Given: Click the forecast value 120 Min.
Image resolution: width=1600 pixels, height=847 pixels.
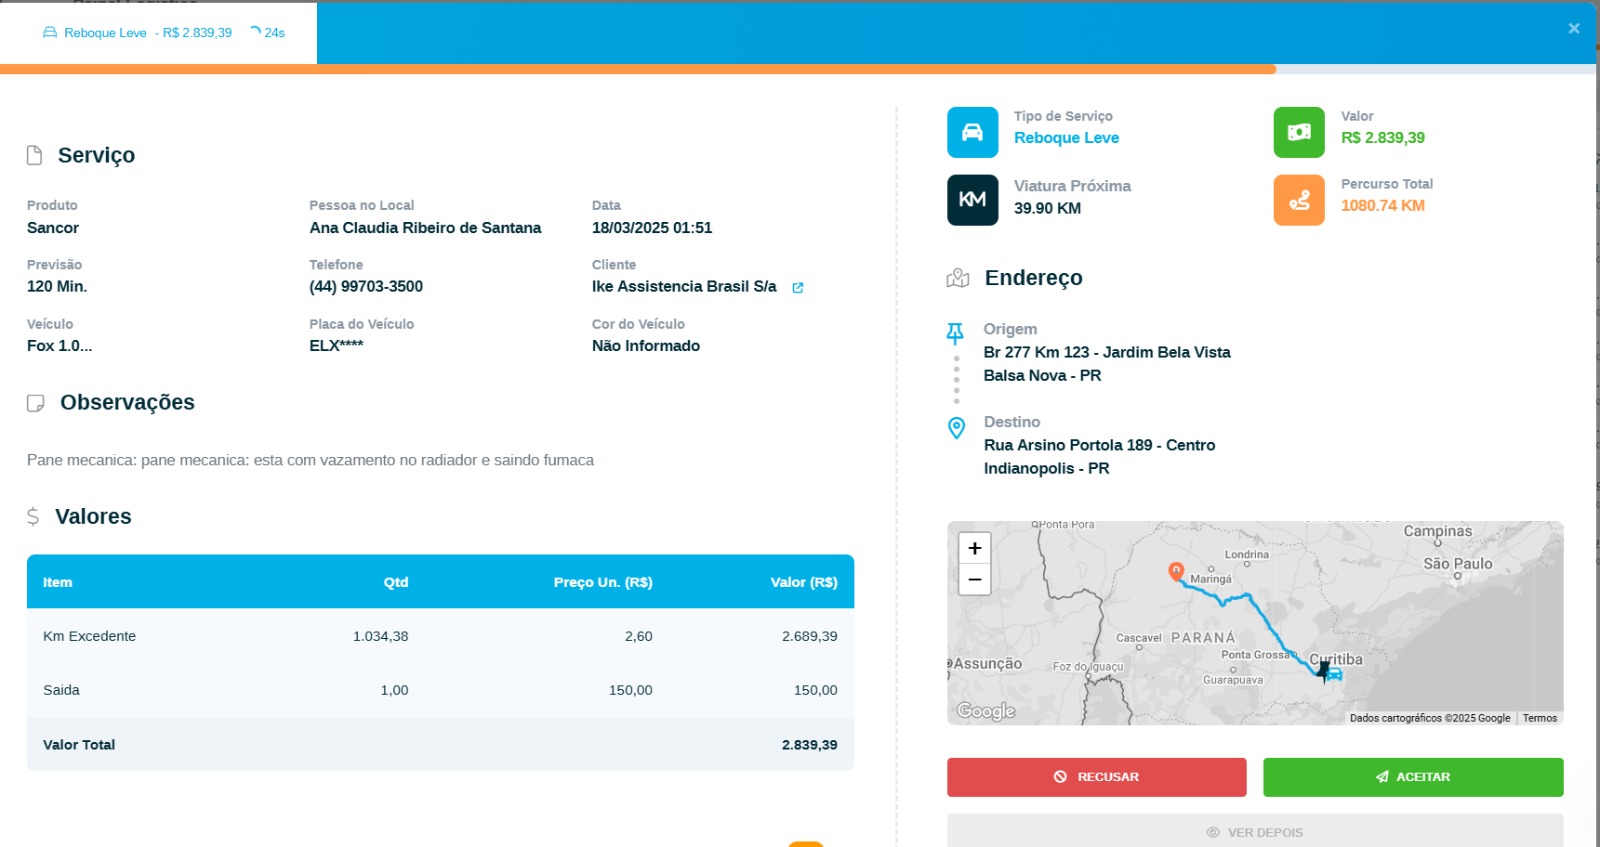Looking at the screenshot, I should coord(57,287).
